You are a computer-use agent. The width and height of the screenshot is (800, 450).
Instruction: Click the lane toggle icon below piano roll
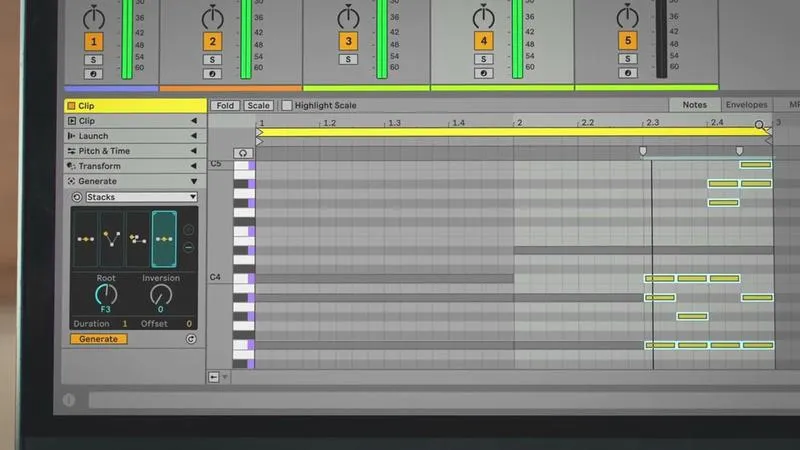click(213, 377)
